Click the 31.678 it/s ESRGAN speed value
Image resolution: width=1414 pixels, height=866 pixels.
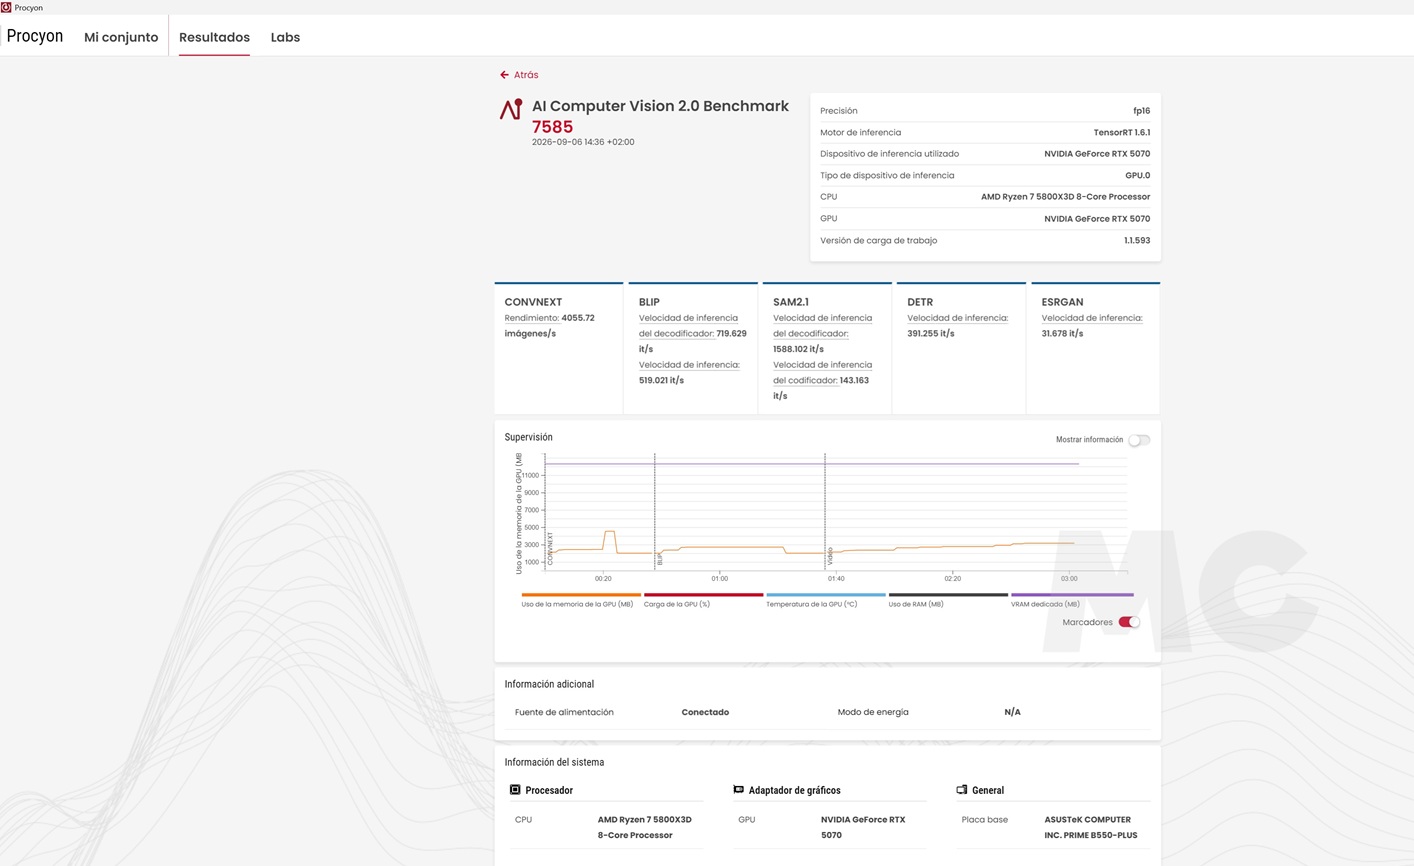point(1062,333)
